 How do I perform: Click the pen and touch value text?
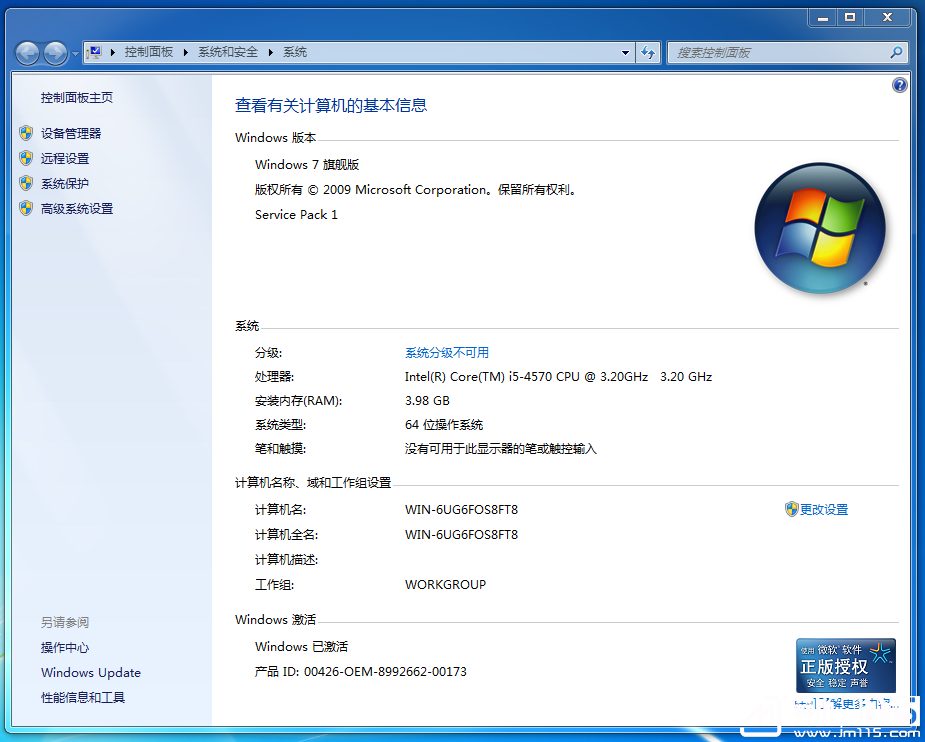(501, 449)
